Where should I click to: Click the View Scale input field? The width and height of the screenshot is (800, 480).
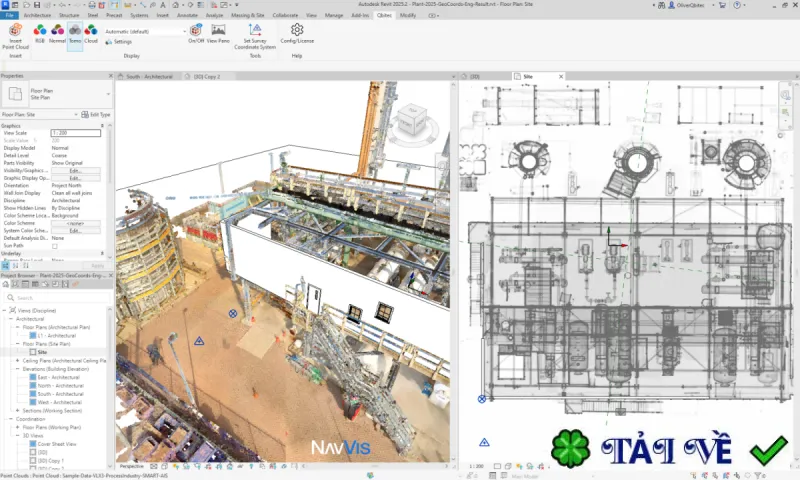pyautogui.click(x=76, y=133)
